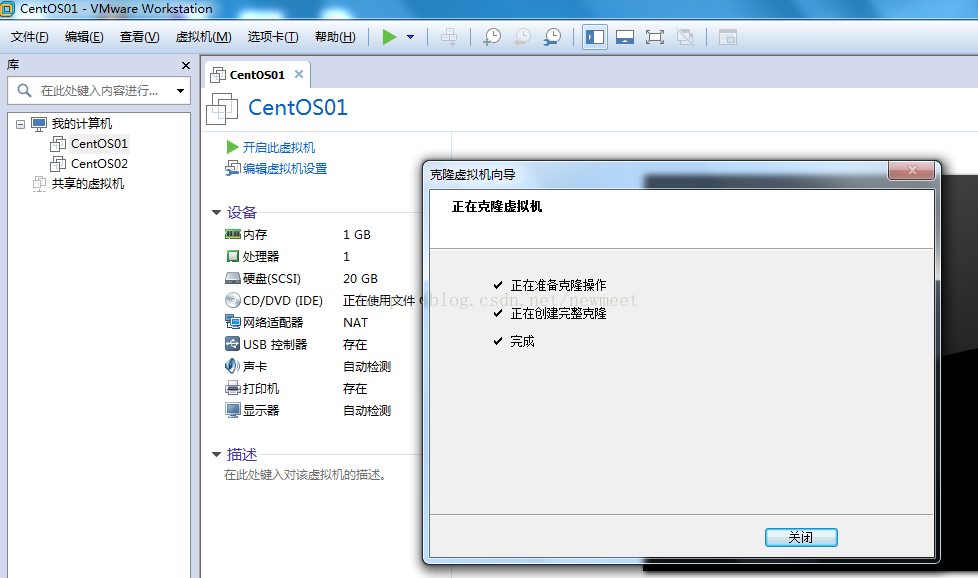Click the USB 控制器 icon
978x578 pixels.
(233, 344)
